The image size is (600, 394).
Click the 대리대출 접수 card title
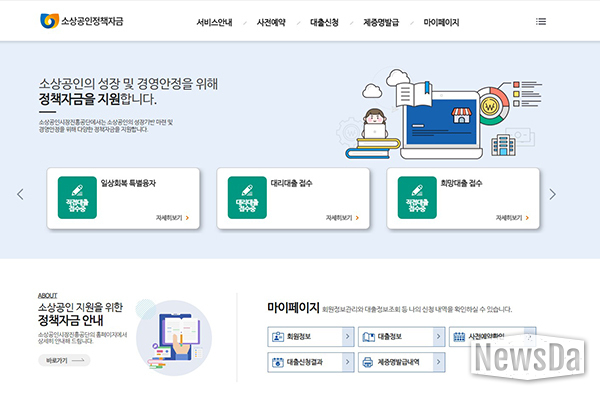pyautogui.click(x=291, y=183)
